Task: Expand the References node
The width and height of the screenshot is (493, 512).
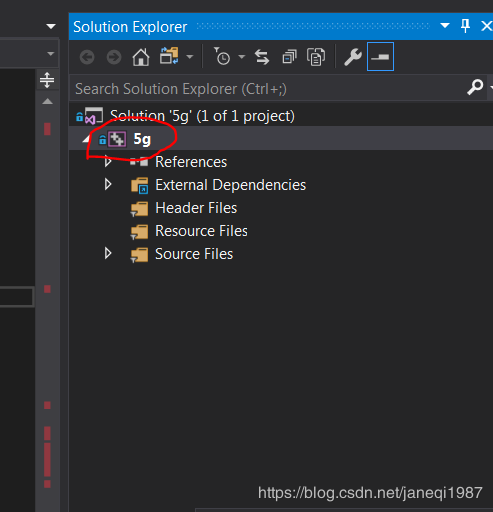Action: click(x=108, y=161)
